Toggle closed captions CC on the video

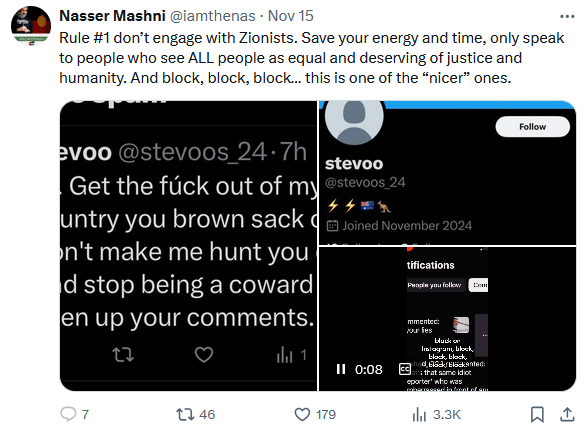pos(405,369)
